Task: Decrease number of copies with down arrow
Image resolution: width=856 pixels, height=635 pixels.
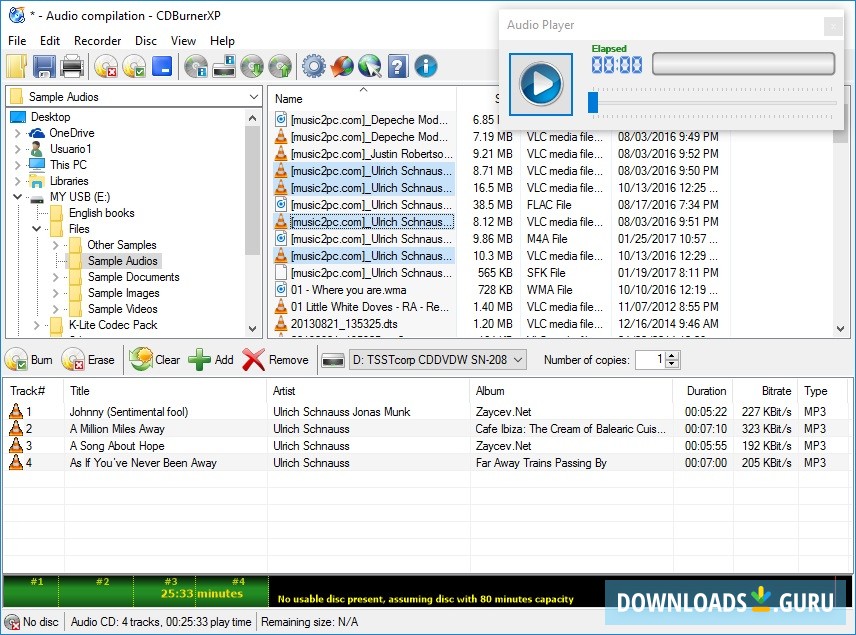Action: click(x=673, y=364)
